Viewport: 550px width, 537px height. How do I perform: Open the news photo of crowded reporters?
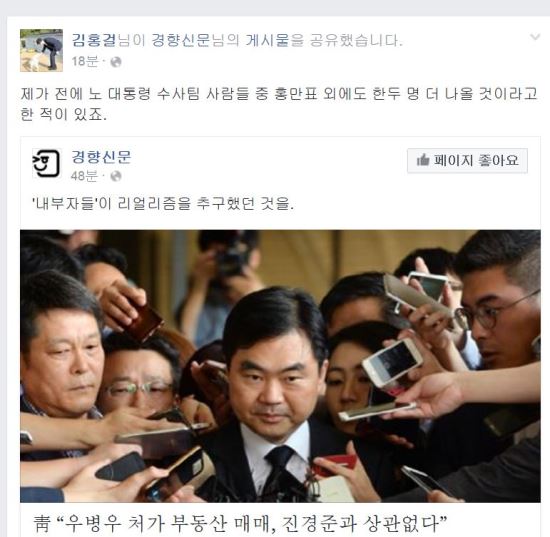pos(280,366)
